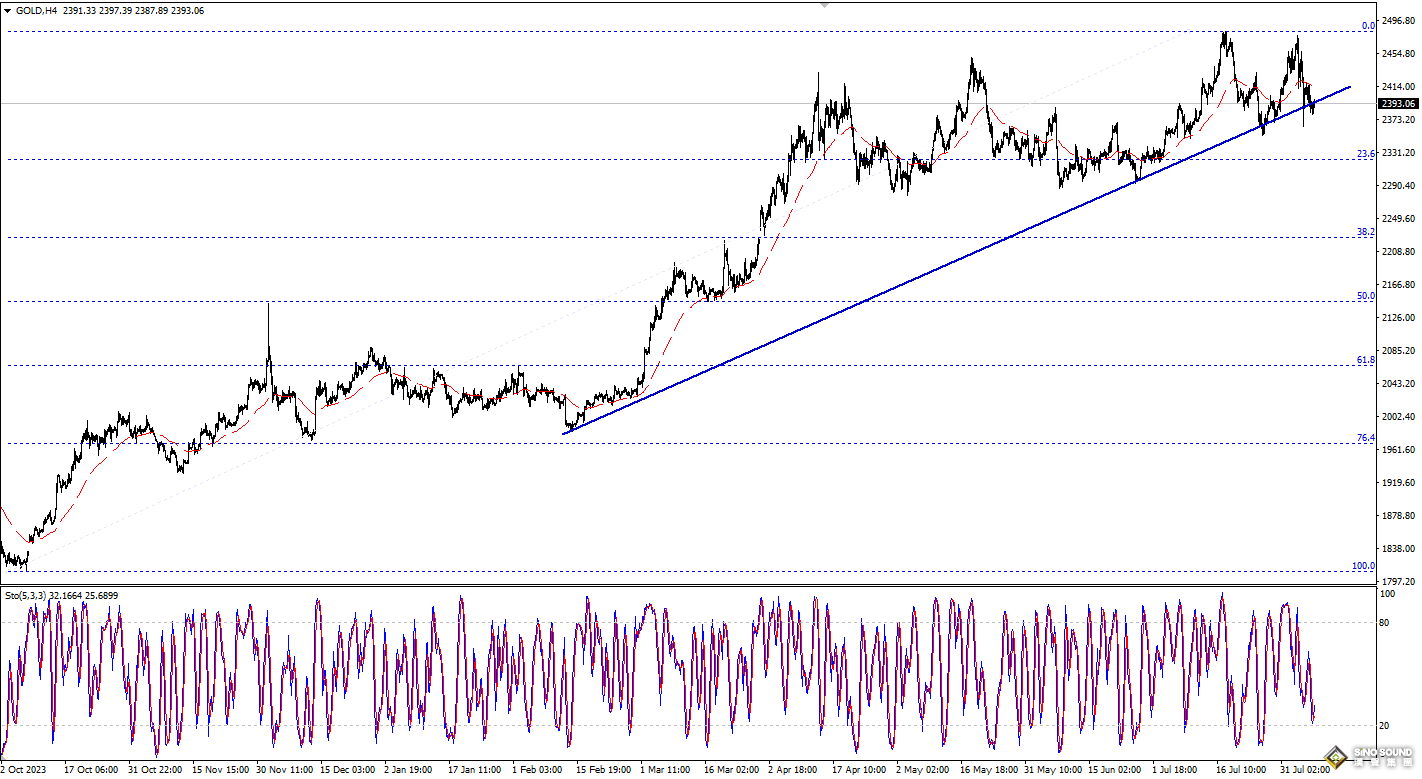The height and width of the screenshot is (779, 1422).
Task: Select the Fibonacci 23.6 level label
Action: (x=1365, y=154)
